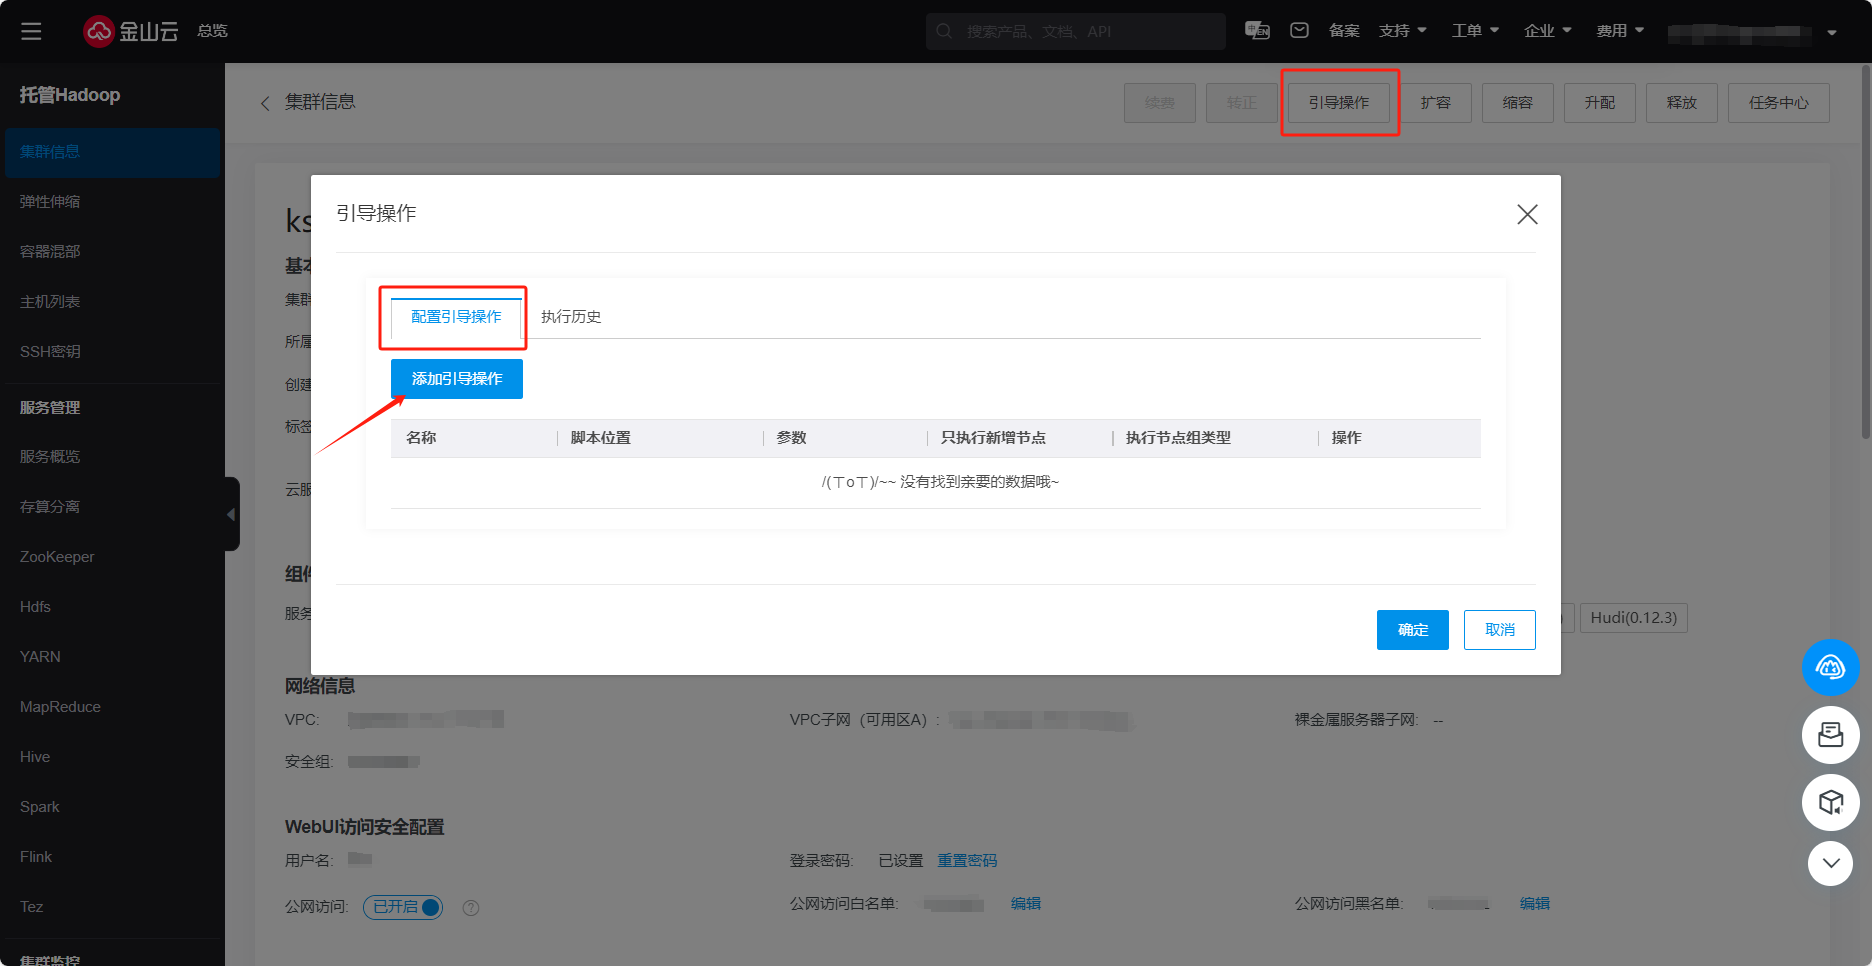Click the 添加引导操作 button

pos(456,379)
